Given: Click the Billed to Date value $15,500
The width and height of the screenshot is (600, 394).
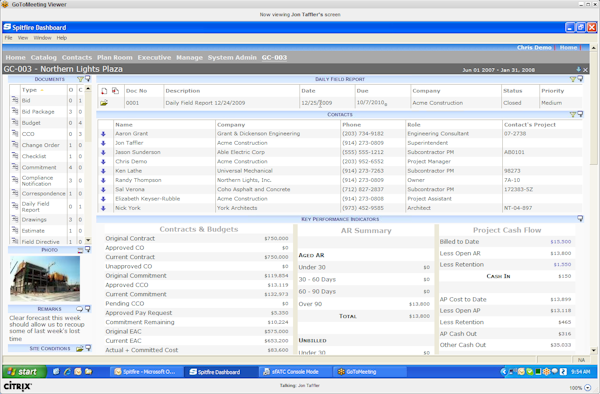Looking at the screenshot, I should [561, 242].
